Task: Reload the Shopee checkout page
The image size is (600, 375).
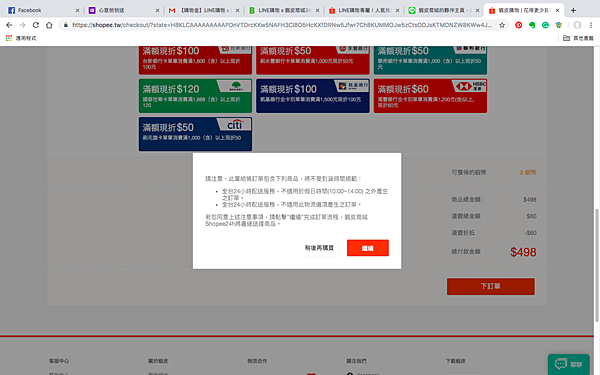Action: click(36, 25)
